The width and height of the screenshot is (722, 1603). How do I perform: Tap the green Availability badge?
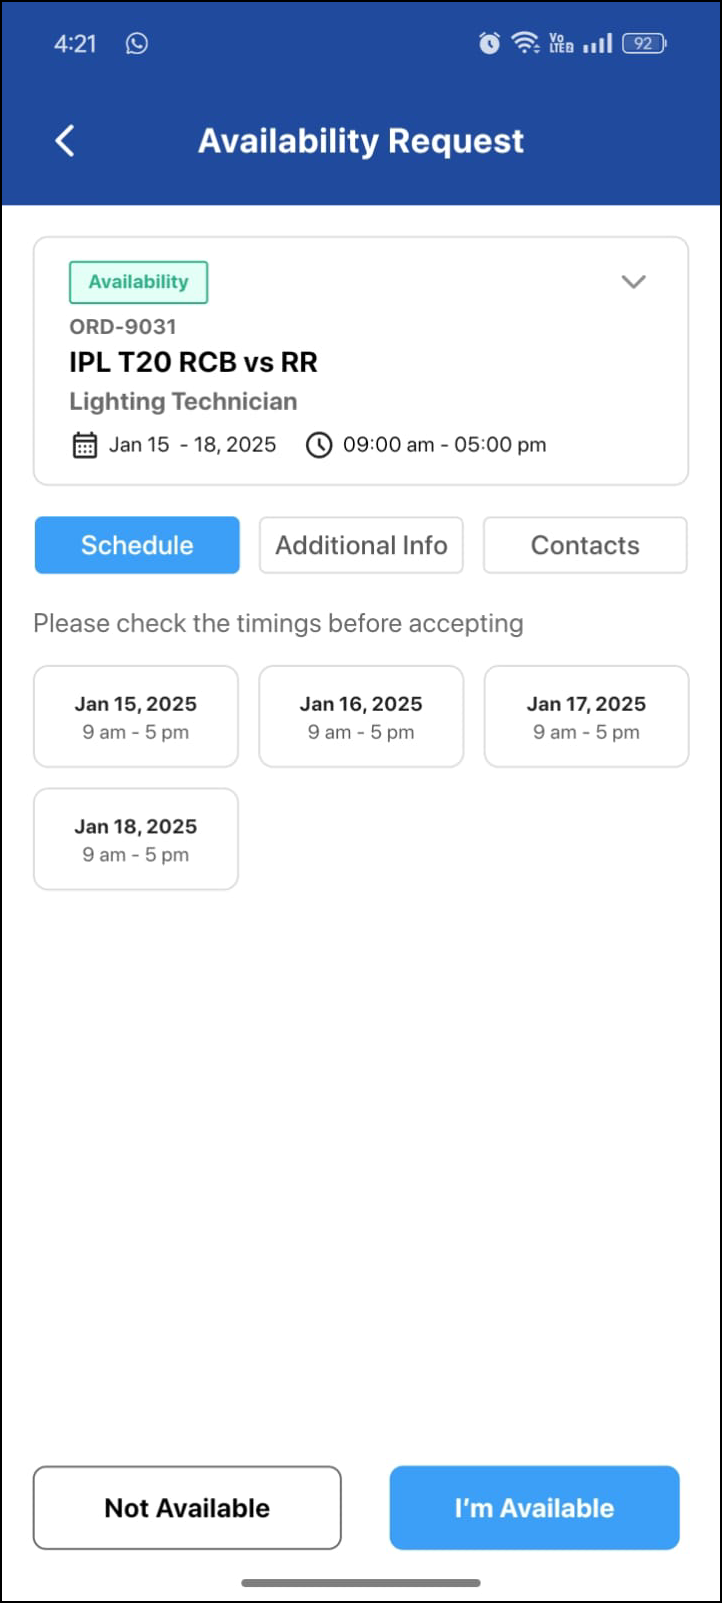click(x=138, y=282)
